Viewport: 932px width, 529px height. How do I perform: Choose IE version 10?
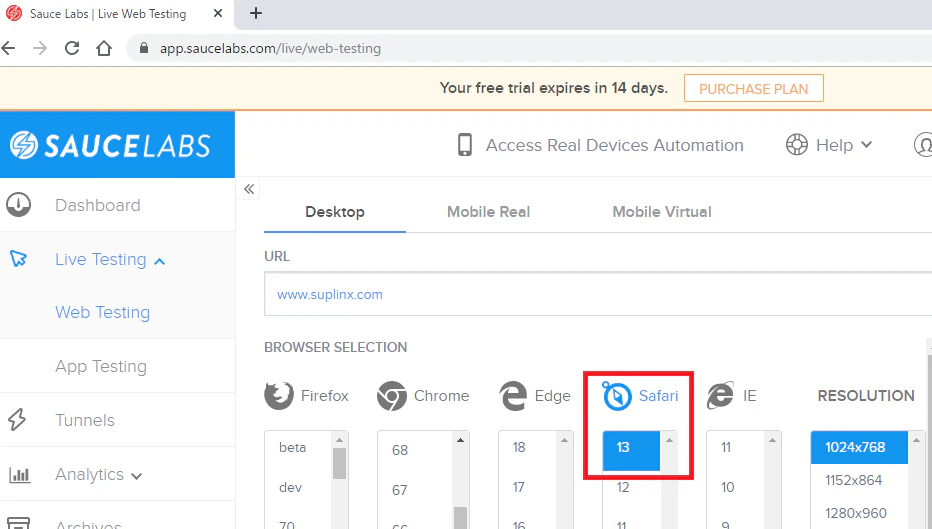tap(728, 487)
